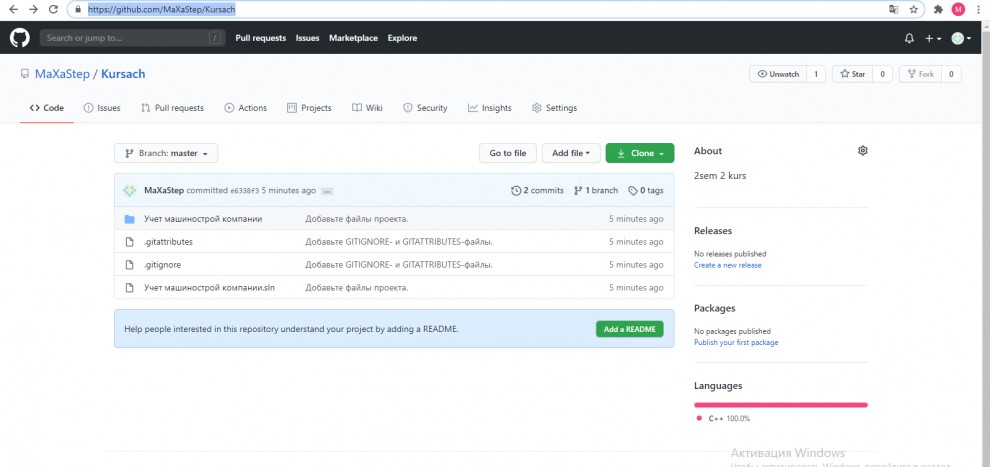990x467 pixels.
Task: Click Publish your first package link
Action: click(736, 343)
